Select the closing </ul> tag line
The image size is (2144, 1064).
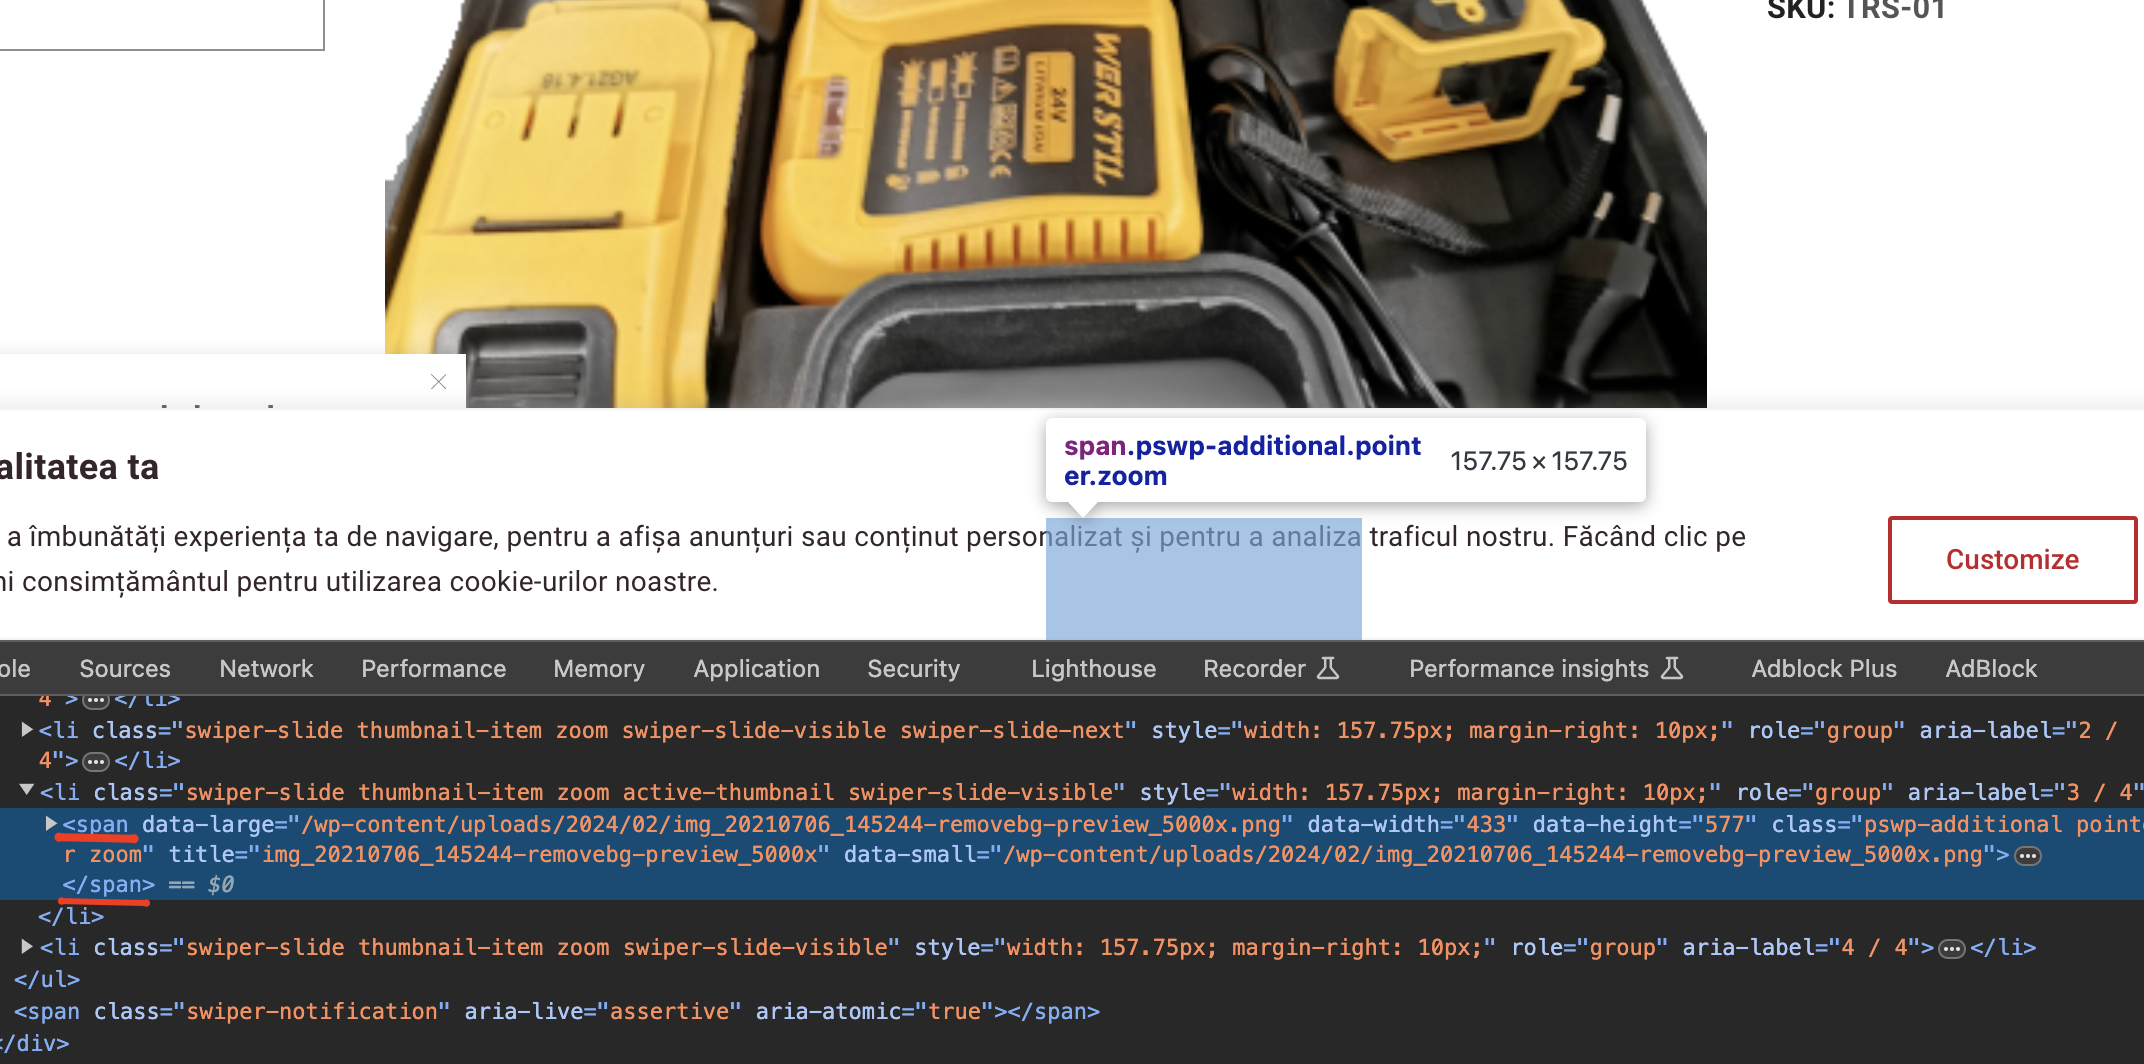[x=47, y=979]
